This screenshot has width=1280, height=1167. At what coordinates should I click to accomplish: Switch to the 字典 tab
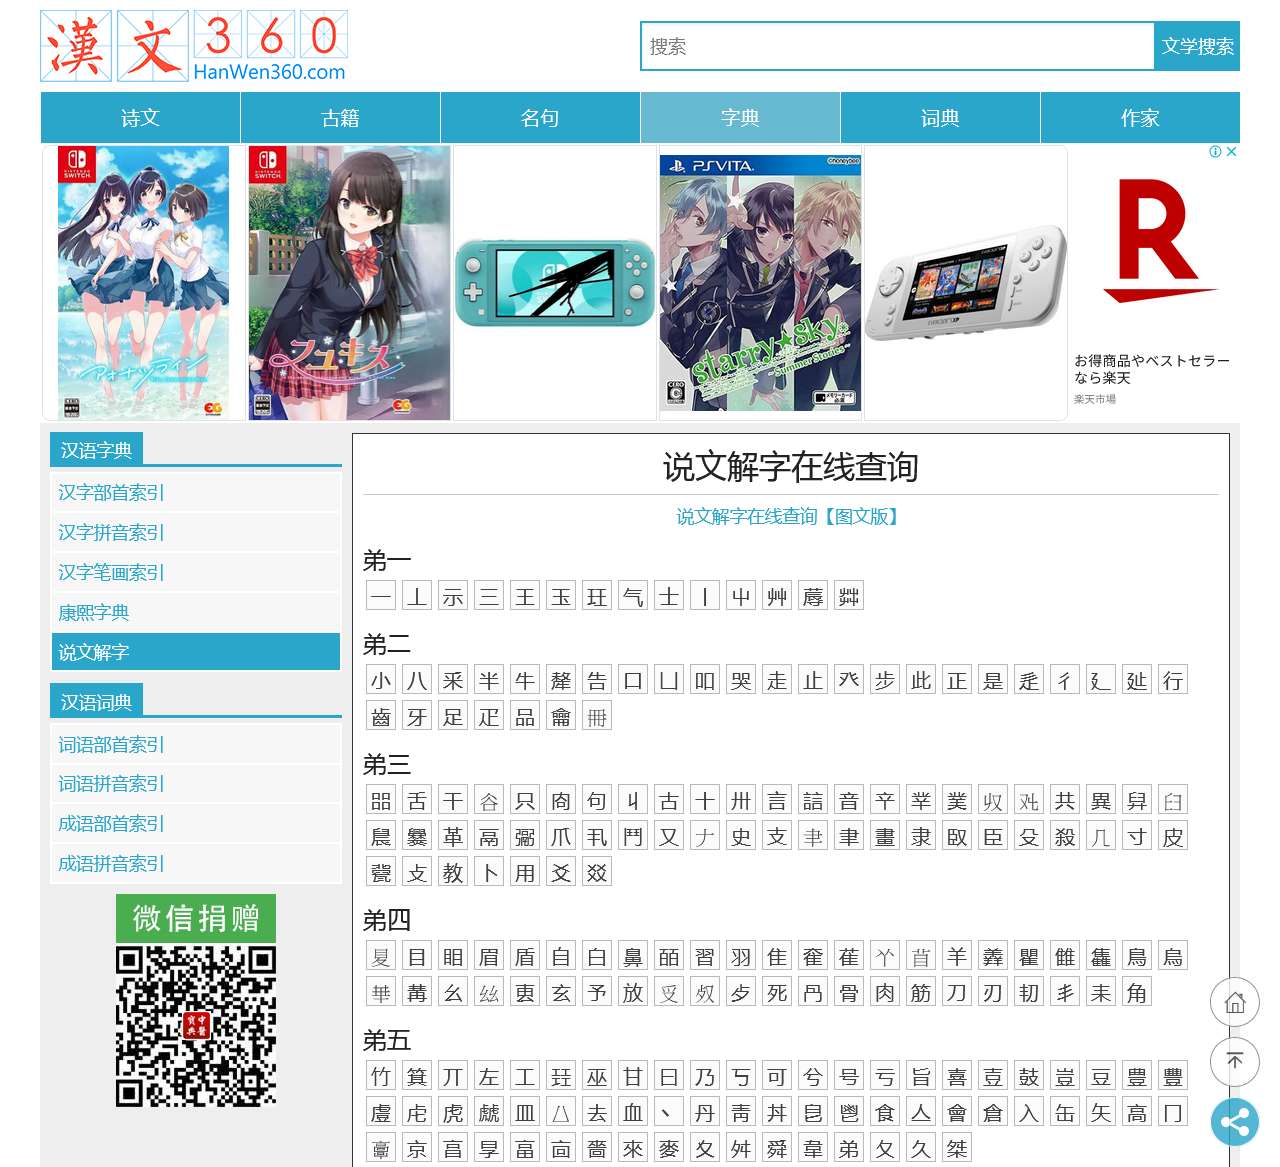coord(740,117)
